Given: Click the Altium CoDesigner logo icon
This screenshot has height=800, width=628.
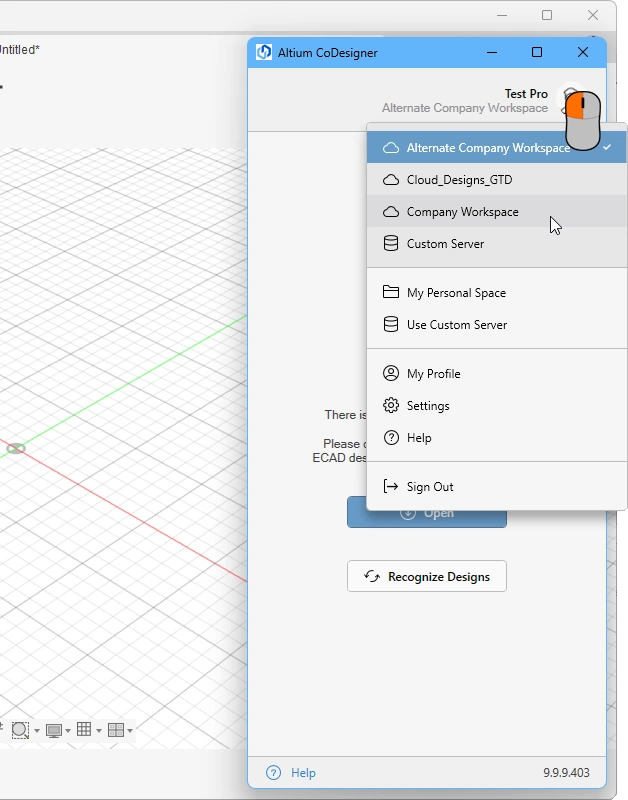Looking at the screenshot, I should [x=264, y=53].
